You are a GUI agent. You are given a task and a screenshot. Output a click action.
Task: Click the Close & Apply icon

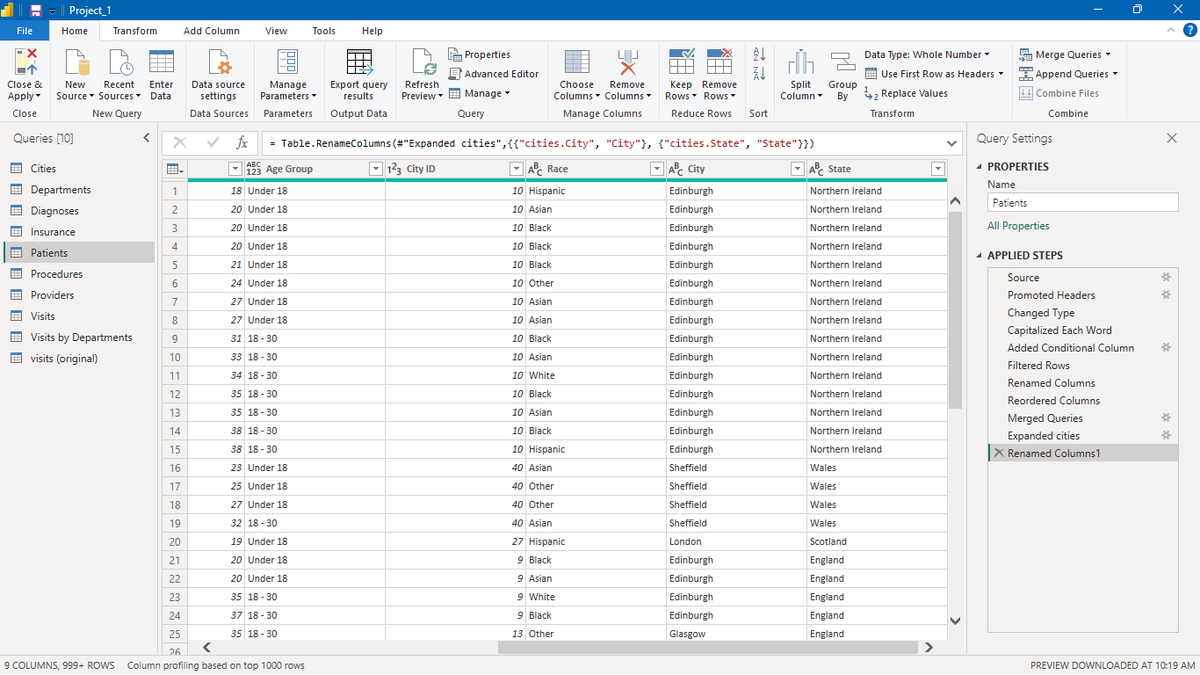coord(25,62)
